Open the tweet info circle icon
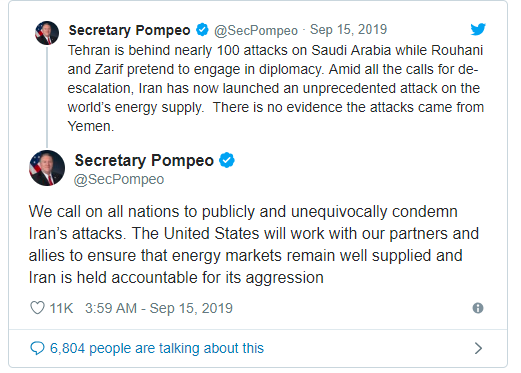The height and width of the screenshot is (373, 521). tap(478, 308)
